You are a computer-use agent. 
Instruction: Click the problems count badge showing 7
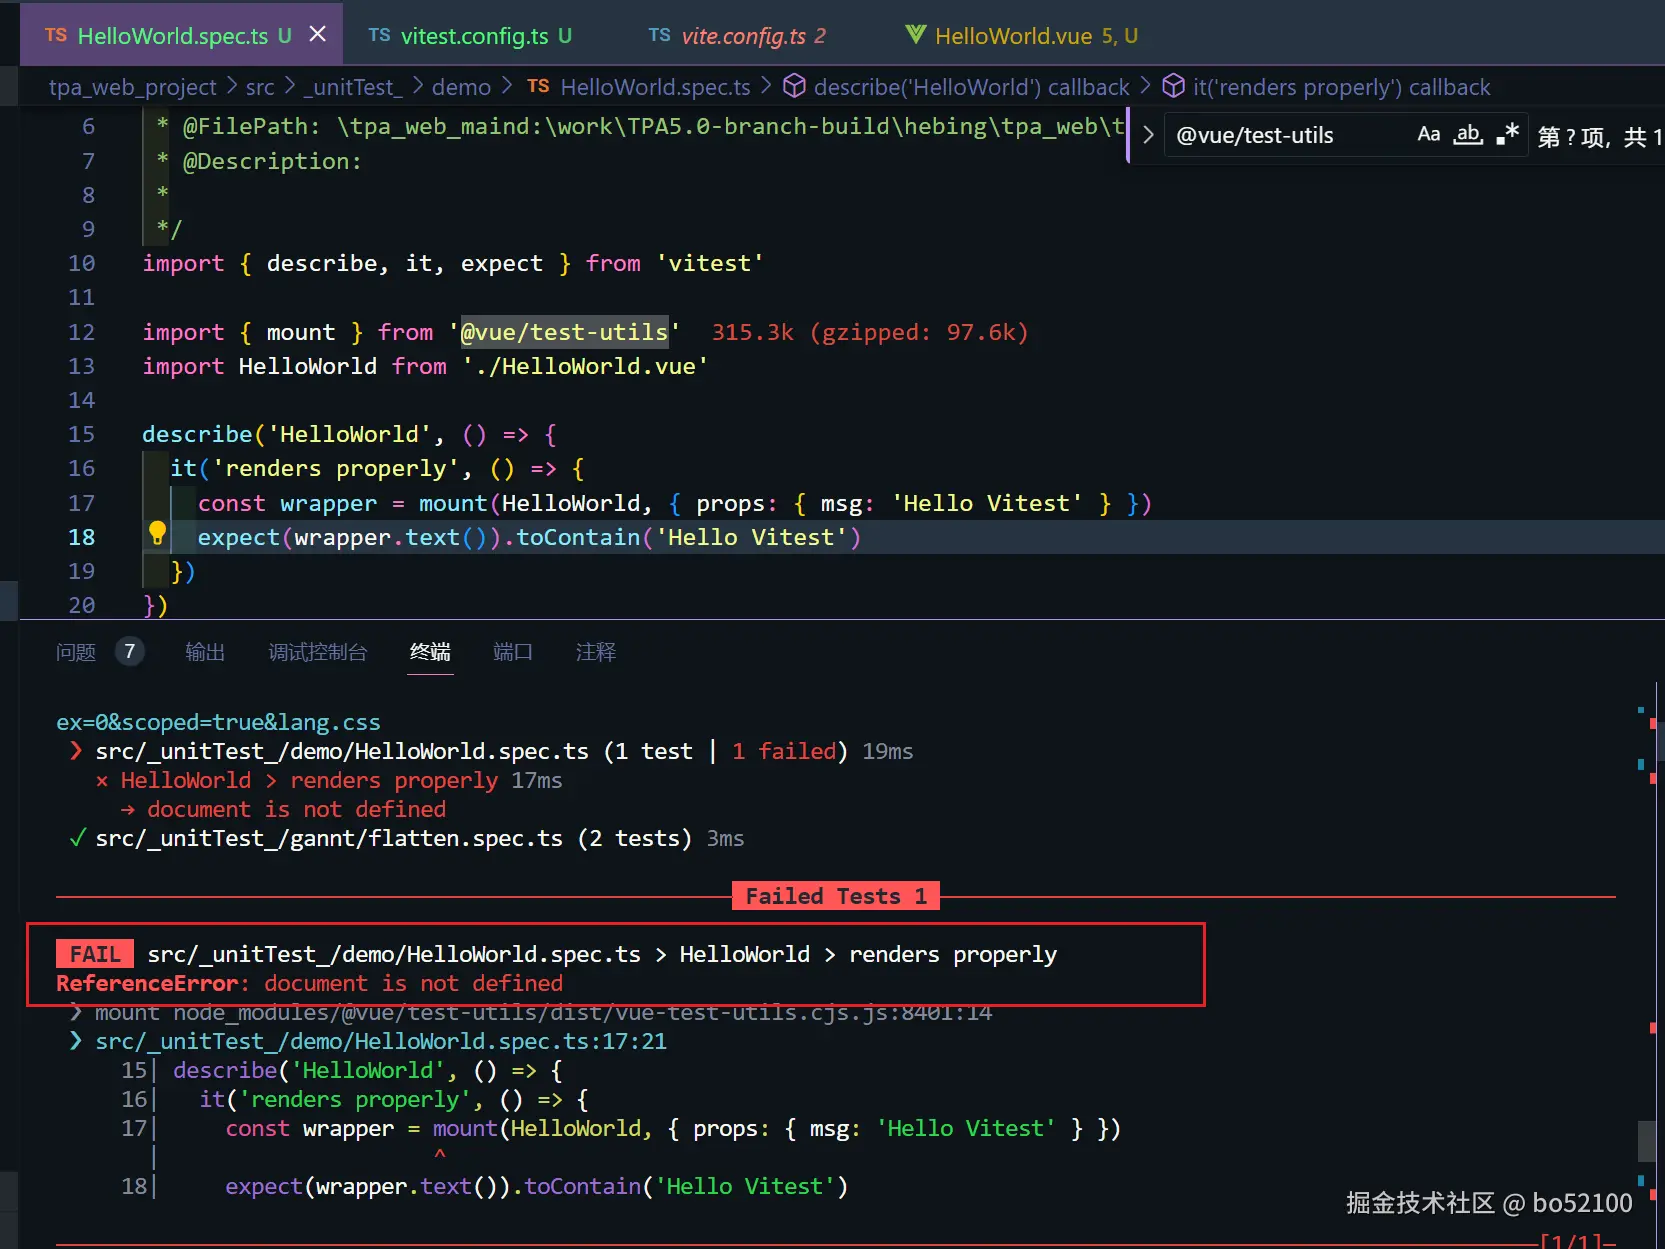[129, 652]
